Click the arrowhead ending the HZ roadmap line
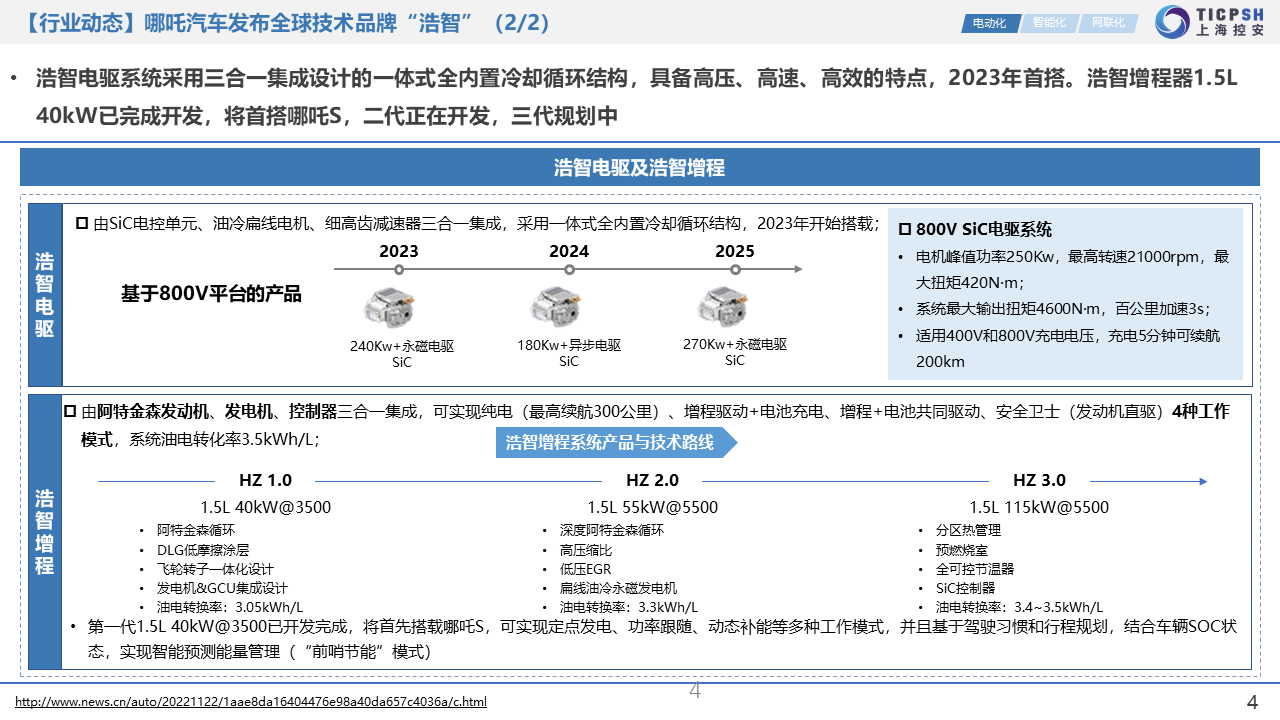Screen dimensions: 1280x720 coord(1203,481)
